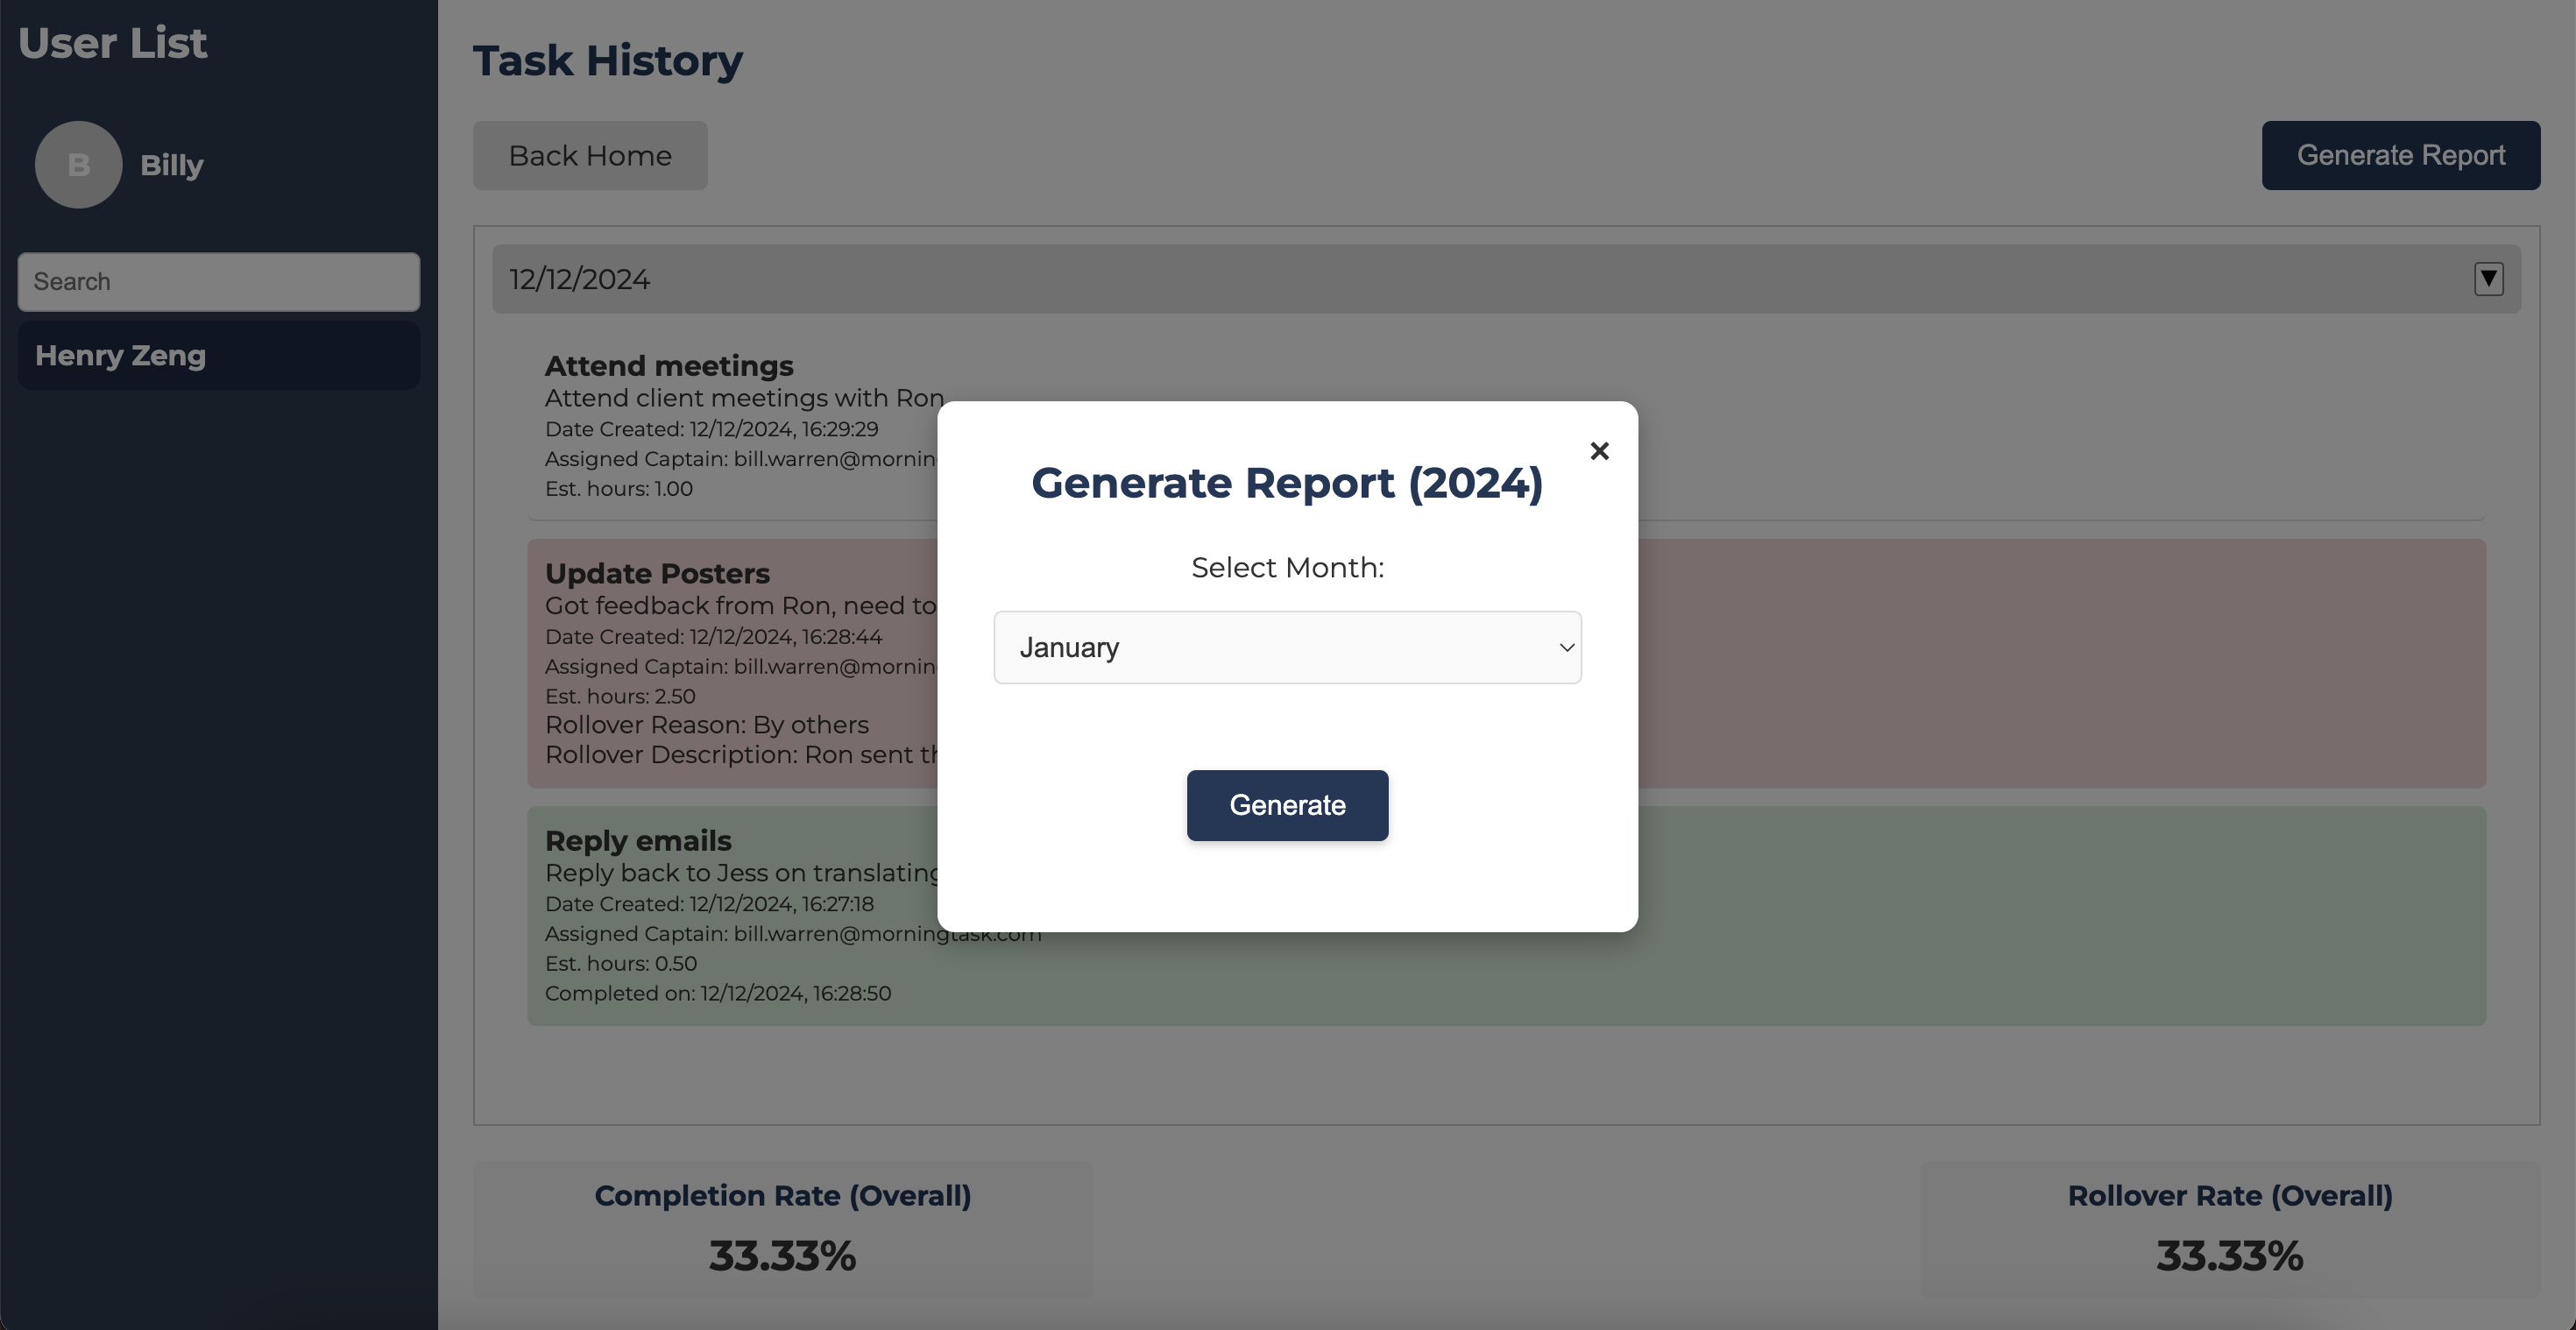Focus the user Search field
Image resolution: width=2576 pixels, height=1330 pixels.
[218, 281]
